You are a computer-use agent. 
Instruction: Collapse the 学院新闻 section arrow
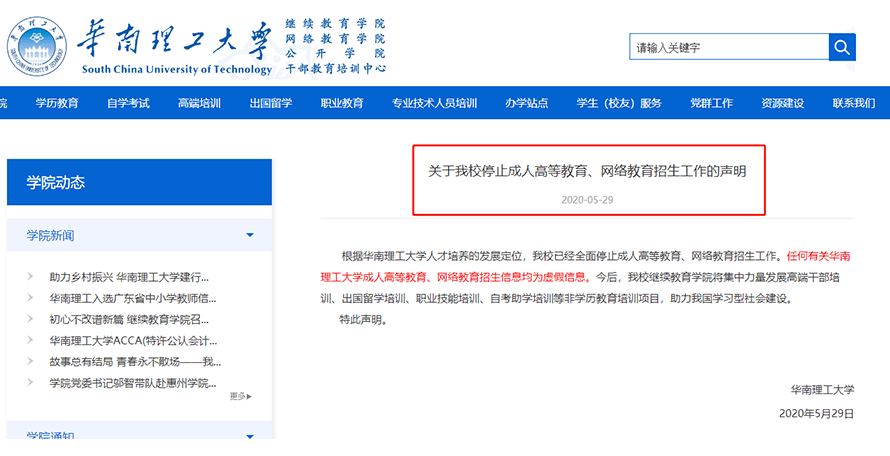click(x=250, y=235)
